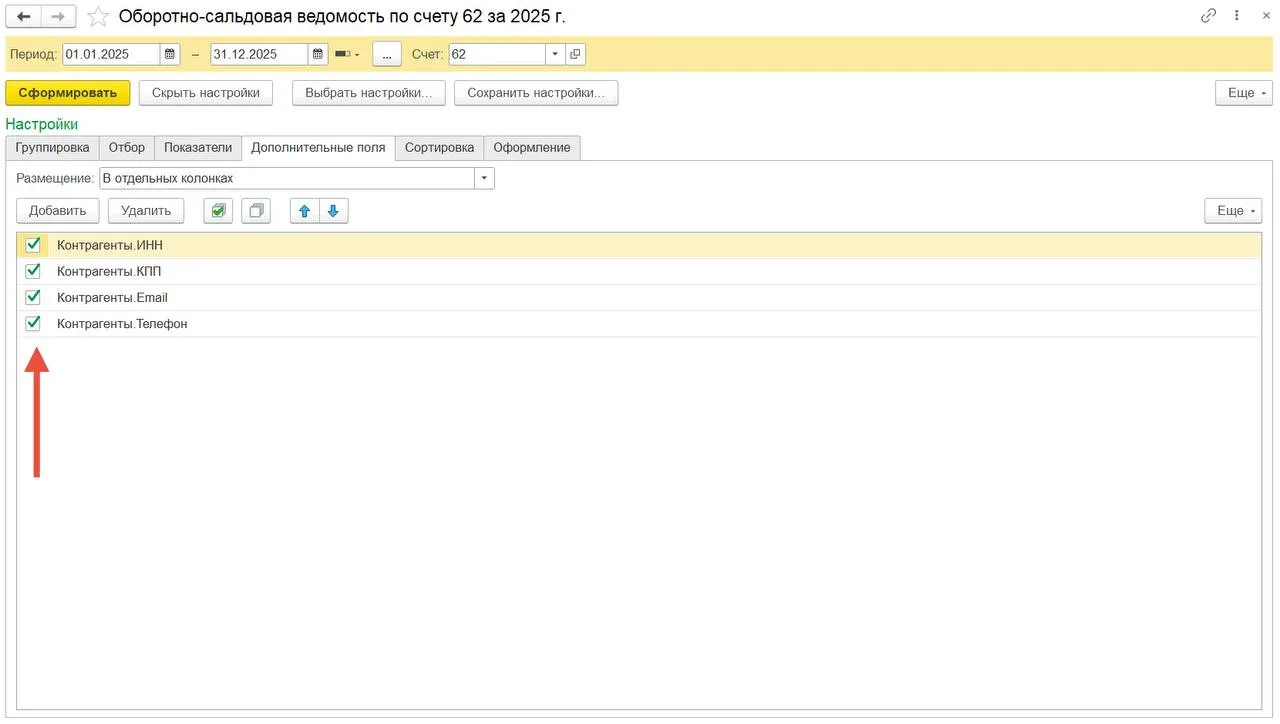Go forward with the right arrow button
This screenshot has width=1280, height=724.
click(x=57, y=16)
